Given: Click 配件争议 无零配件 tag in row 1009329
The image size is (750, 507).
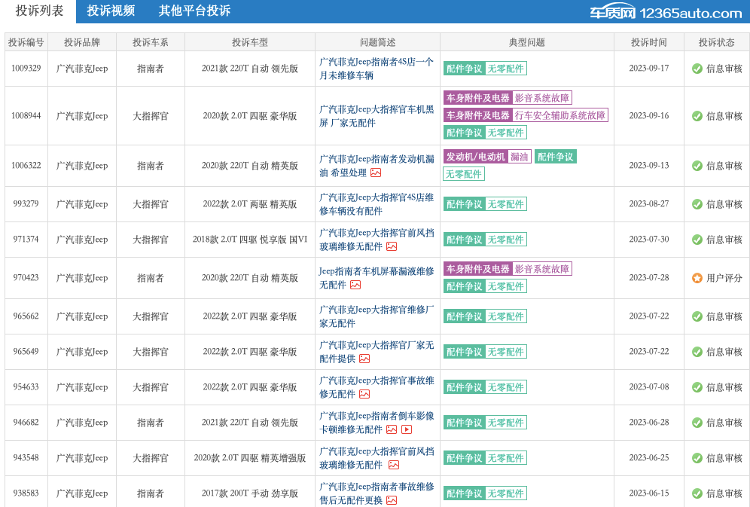Looking at the screenshot, I should 485,68.
